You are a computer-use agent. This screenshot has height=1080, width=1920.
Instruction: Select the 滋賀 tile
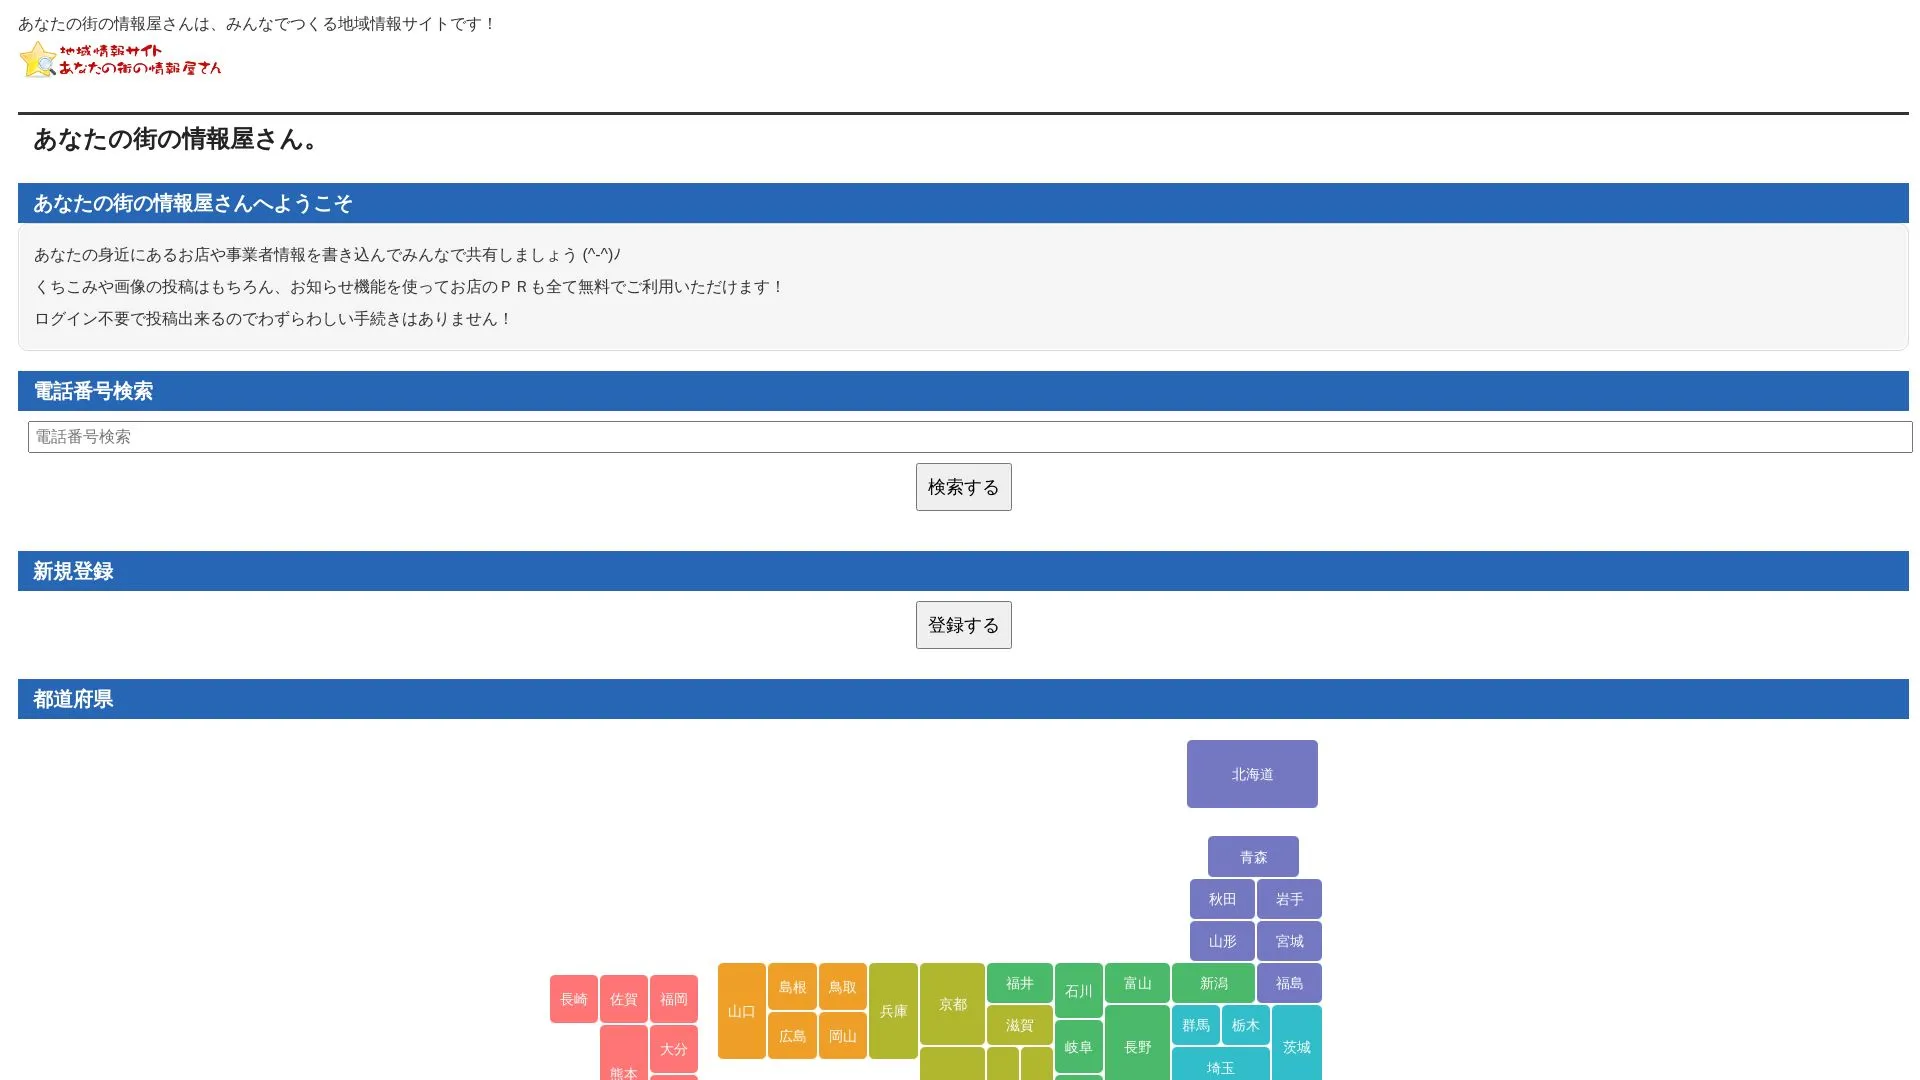click(x=1019, y=1025)
